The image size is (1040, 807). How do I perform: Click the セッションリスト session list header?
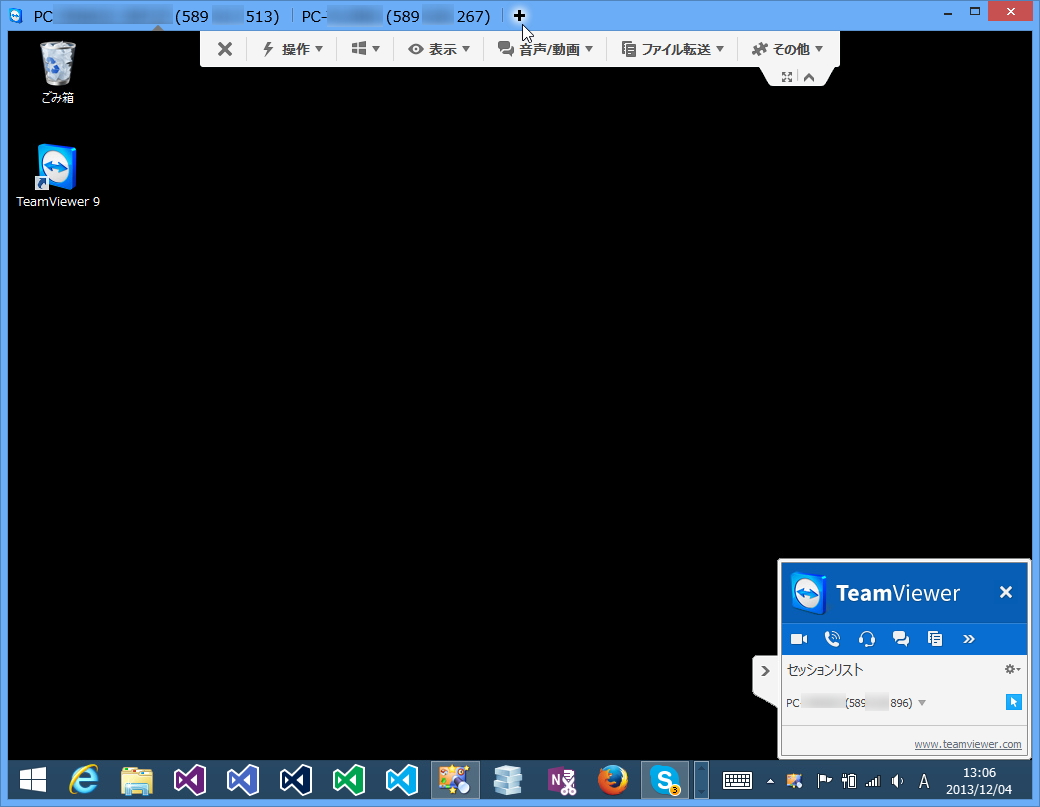tap(824, 670)
